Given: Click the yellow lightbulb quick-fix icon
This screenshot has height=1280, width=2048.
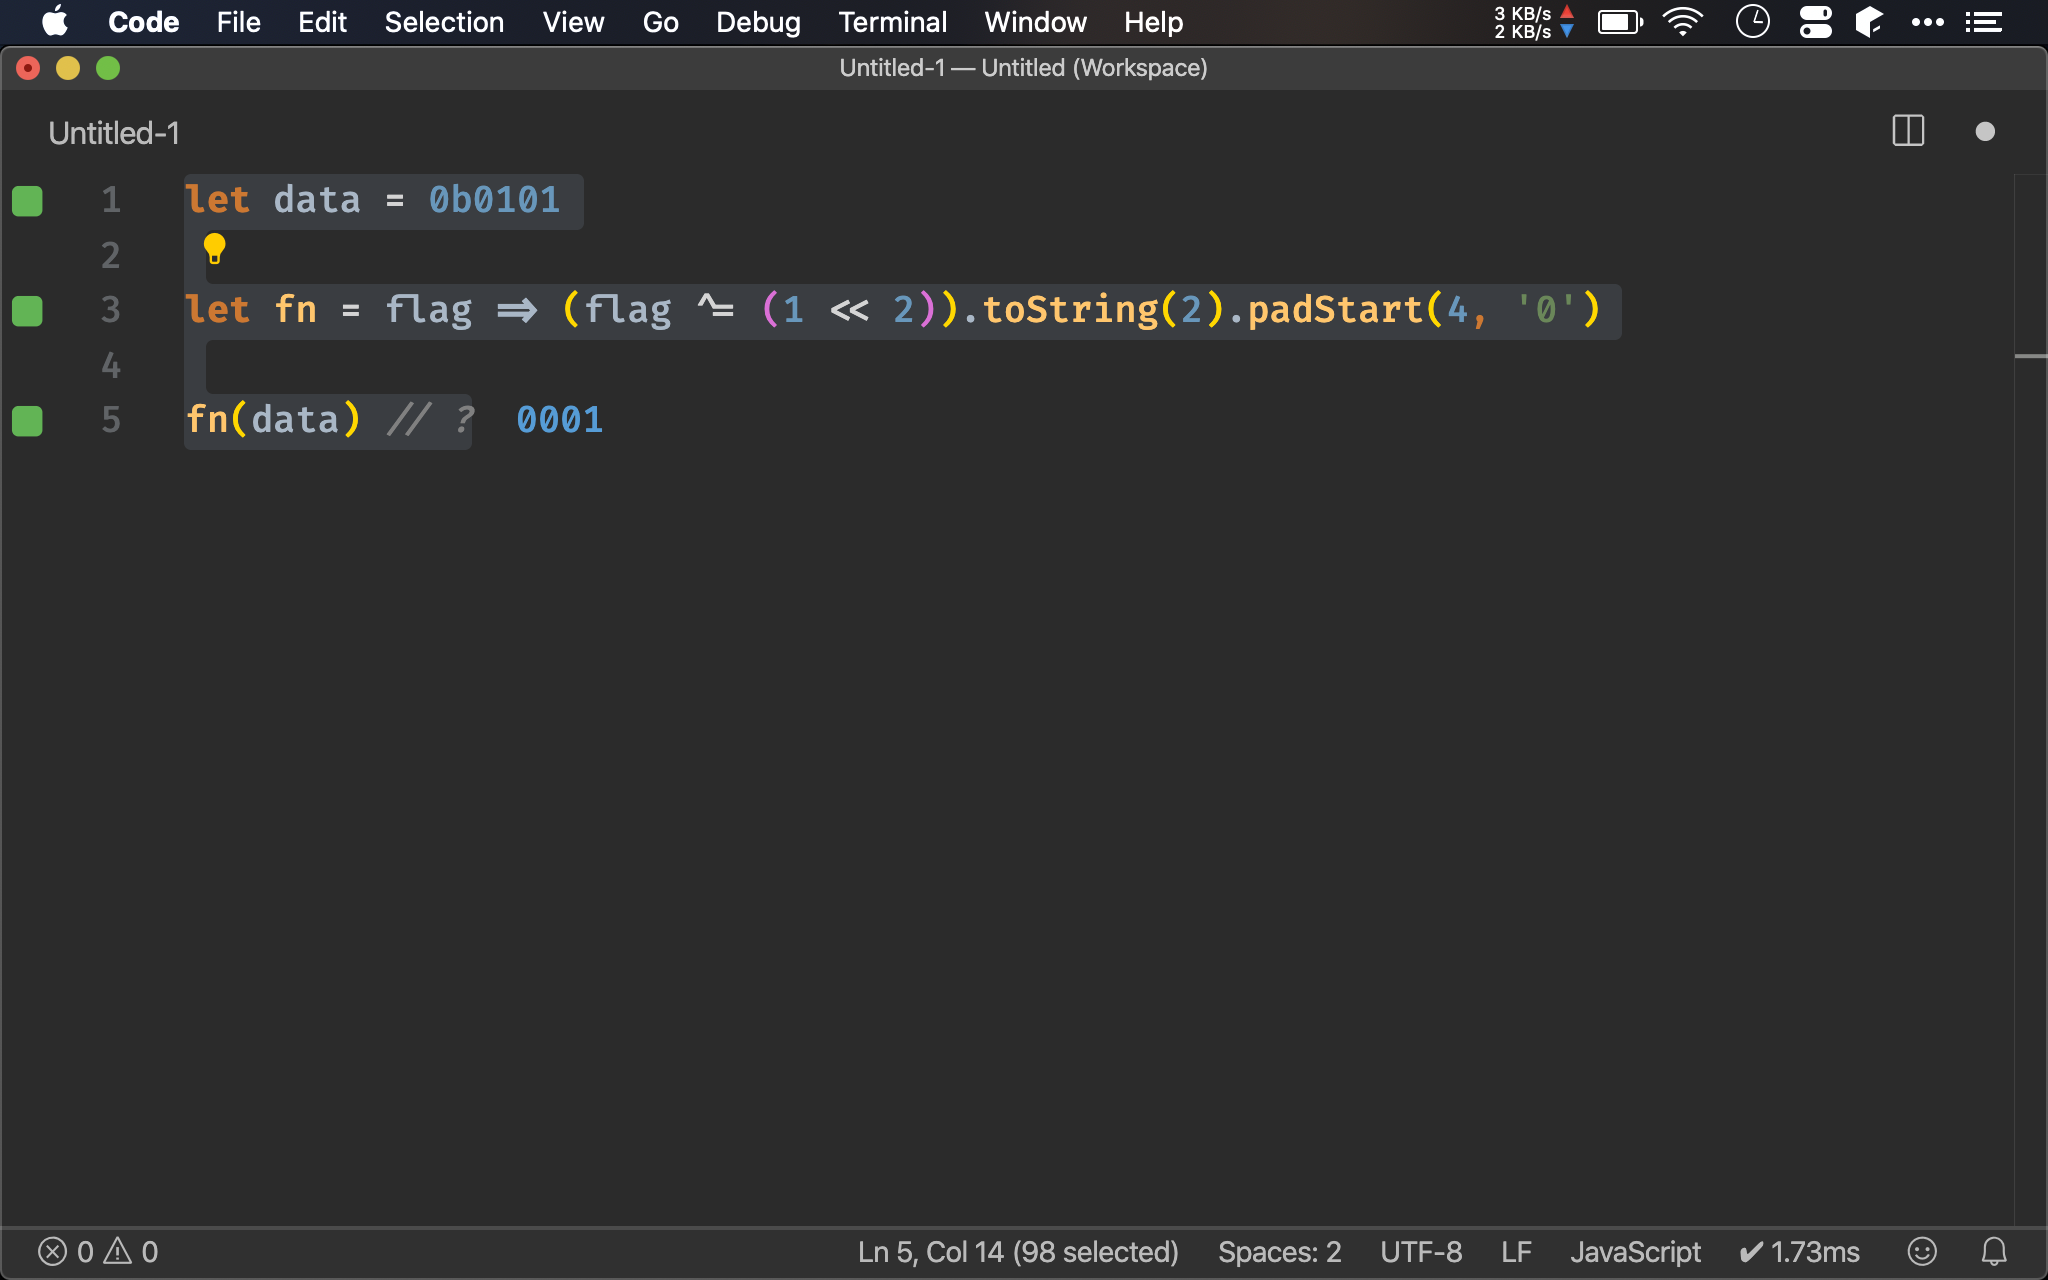Looking at the screenshot, I should [x=214, y=248].
